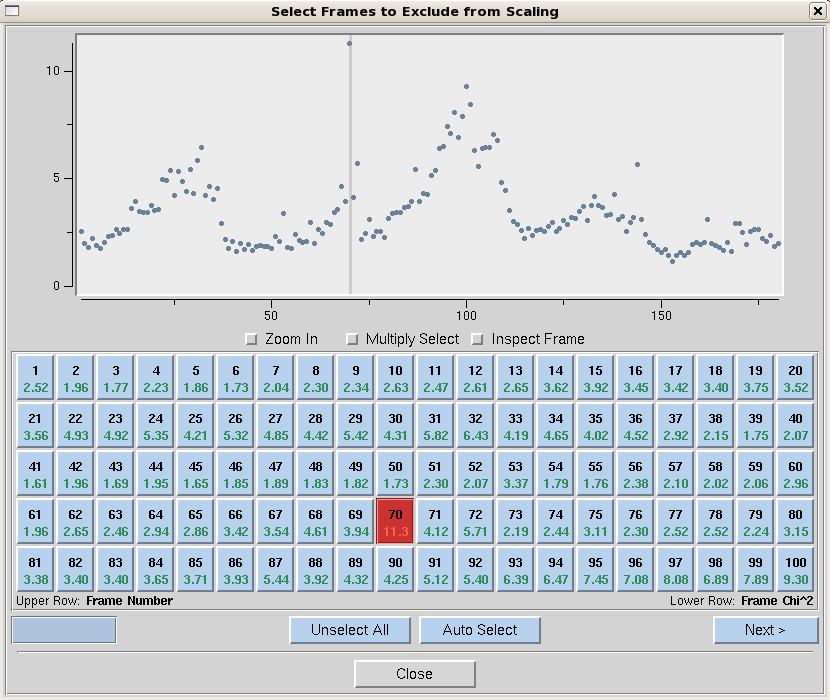830x700 pixels.
Task: Enable the Zoom In checkbox
Action: coord(252,339)
